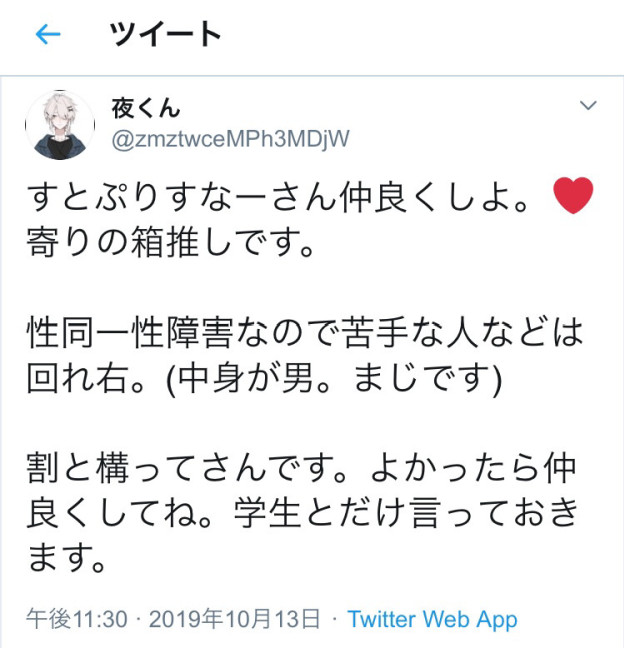Click the phrase よかったら仲 at the line end
624x648 pixels.
pyautogui.click(x=474, y=468)
